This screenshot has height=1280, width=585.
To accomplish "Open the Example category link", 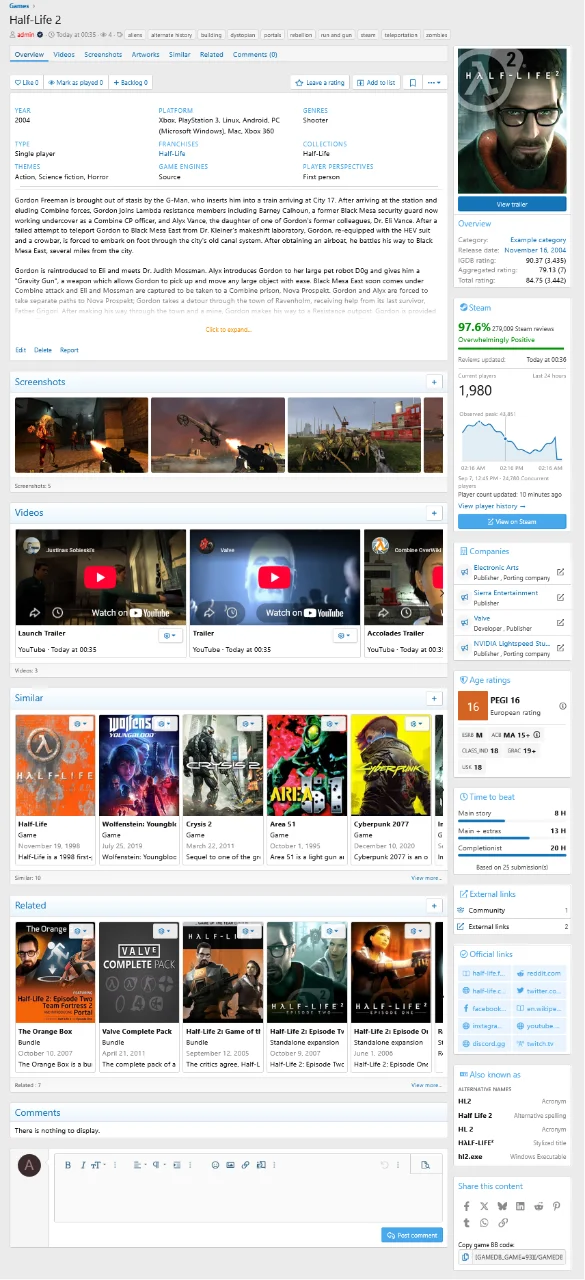I will (538, 240).
